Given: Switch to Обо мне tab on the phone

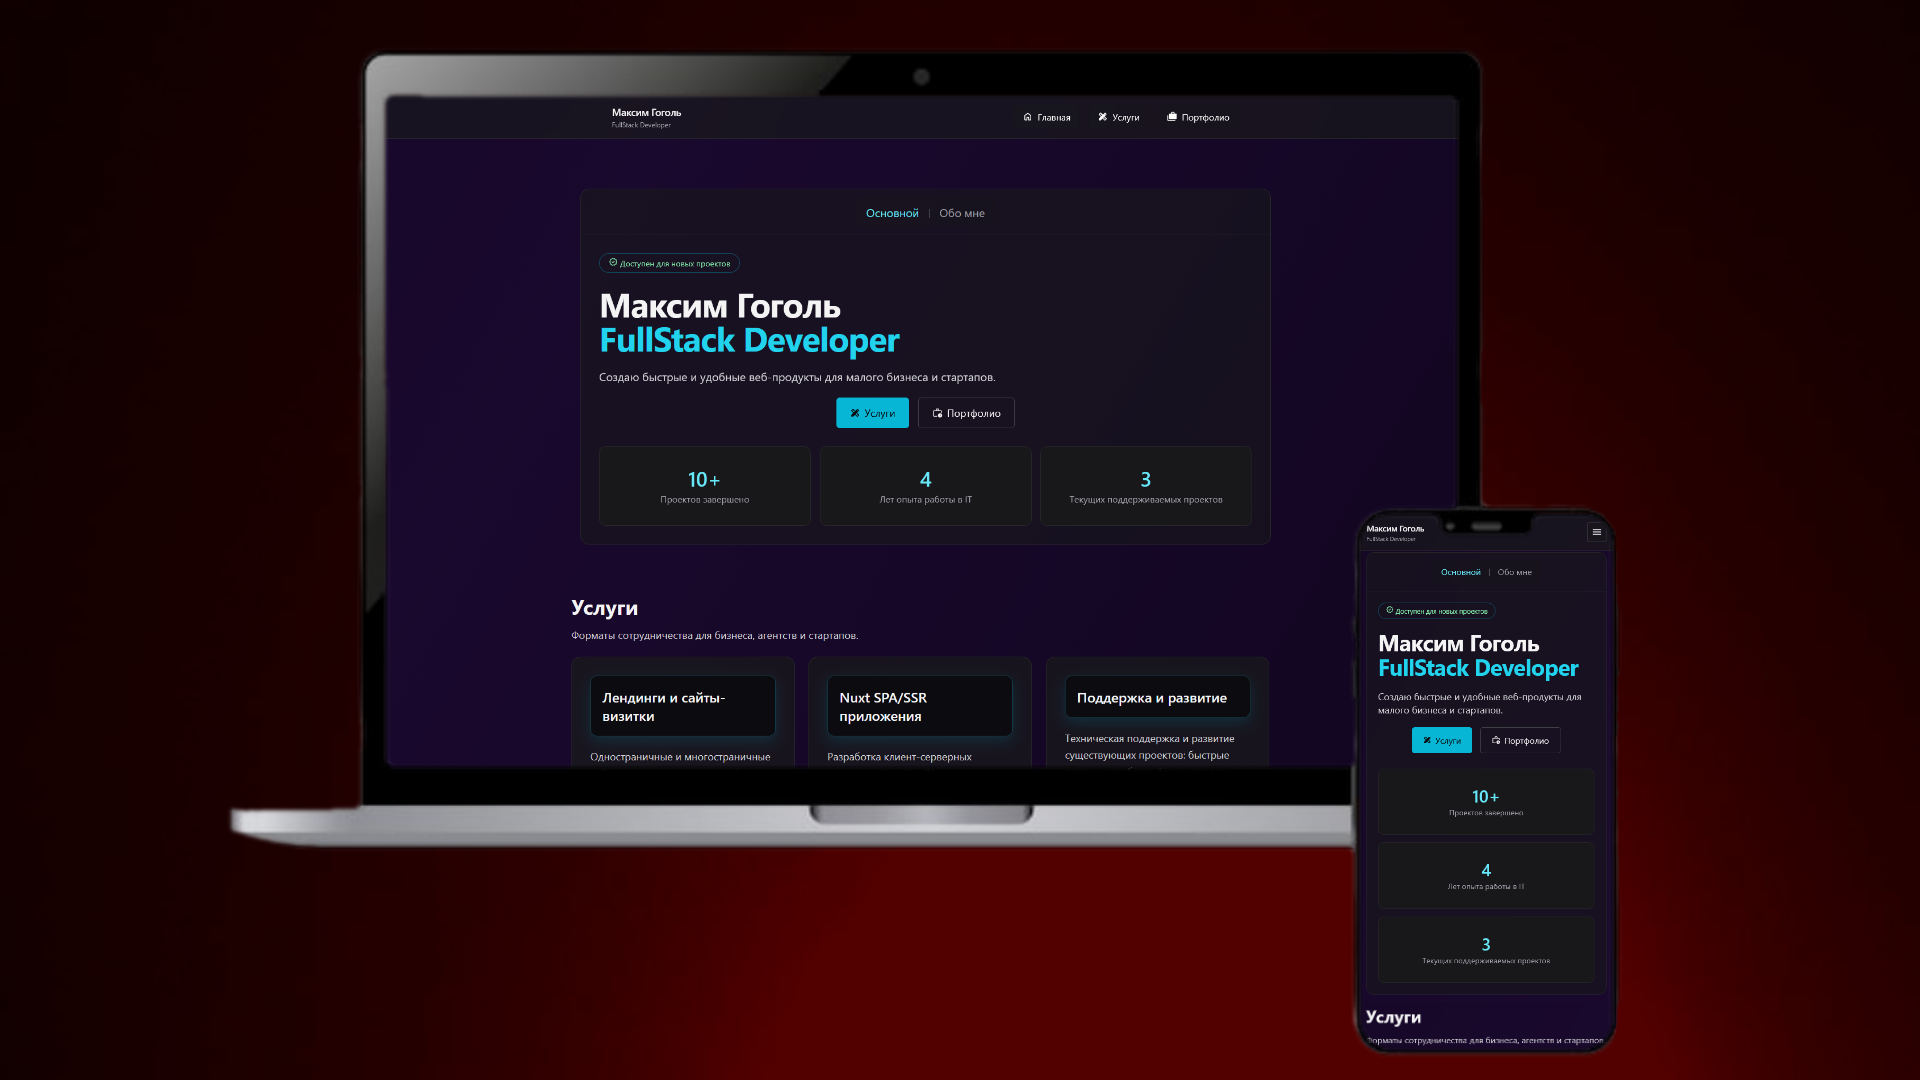Looking at the screenshot, I should [x=1515, y=572].
